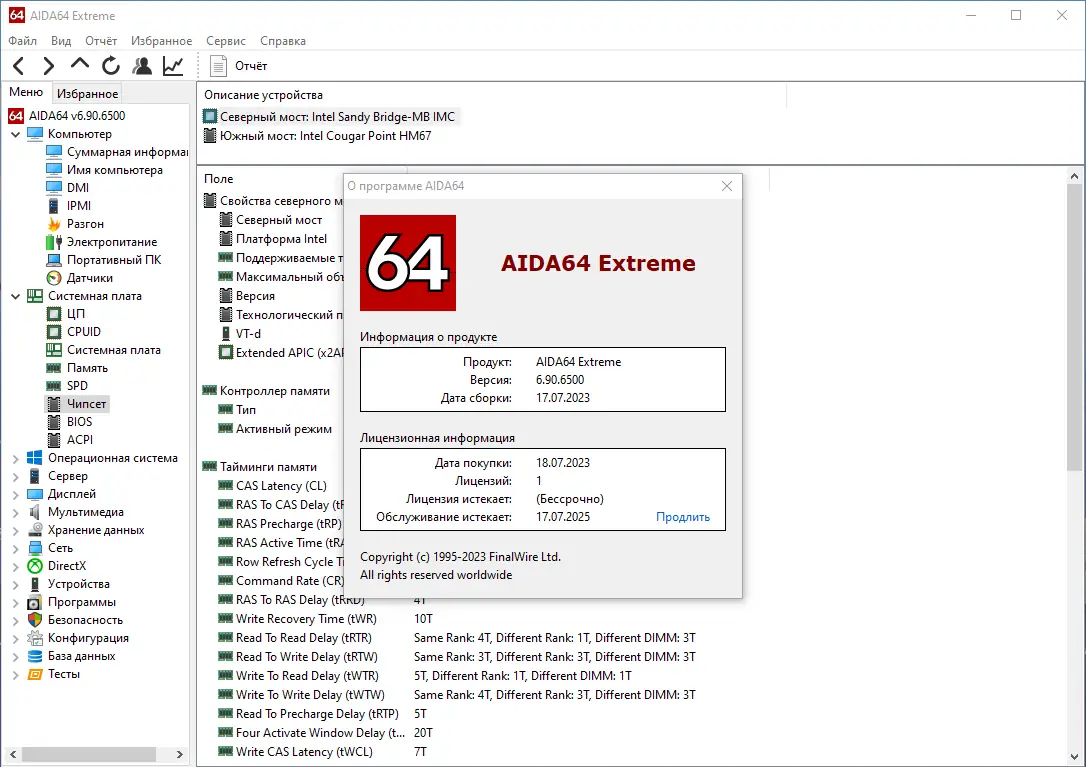Click the up arrow navigation icon
Image resolution: width=1086 pixels, height=767 pixels.
(79, 65)
